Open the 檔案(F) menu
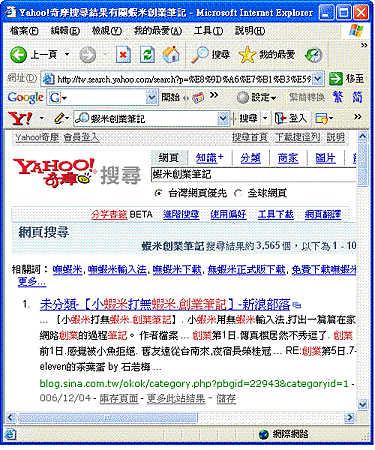375x450 pixels. (x=24, y=31)
